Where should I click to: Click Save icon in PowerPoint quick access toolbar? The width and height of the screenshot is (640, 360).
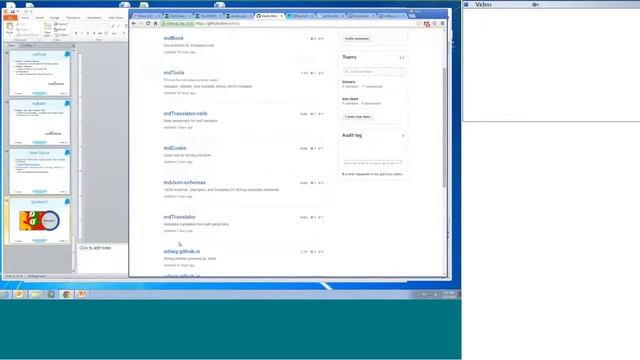[x=13, y=11]
